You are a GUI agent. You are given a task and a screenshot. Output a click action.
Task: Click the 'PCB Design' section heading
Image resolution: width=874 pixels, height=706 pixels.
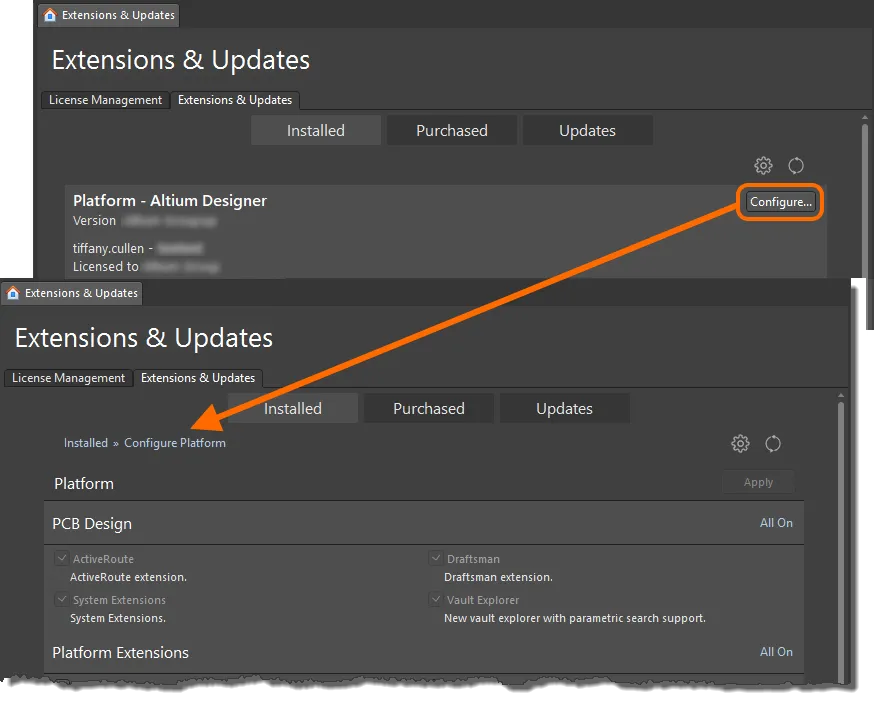(x=92, y=524)
